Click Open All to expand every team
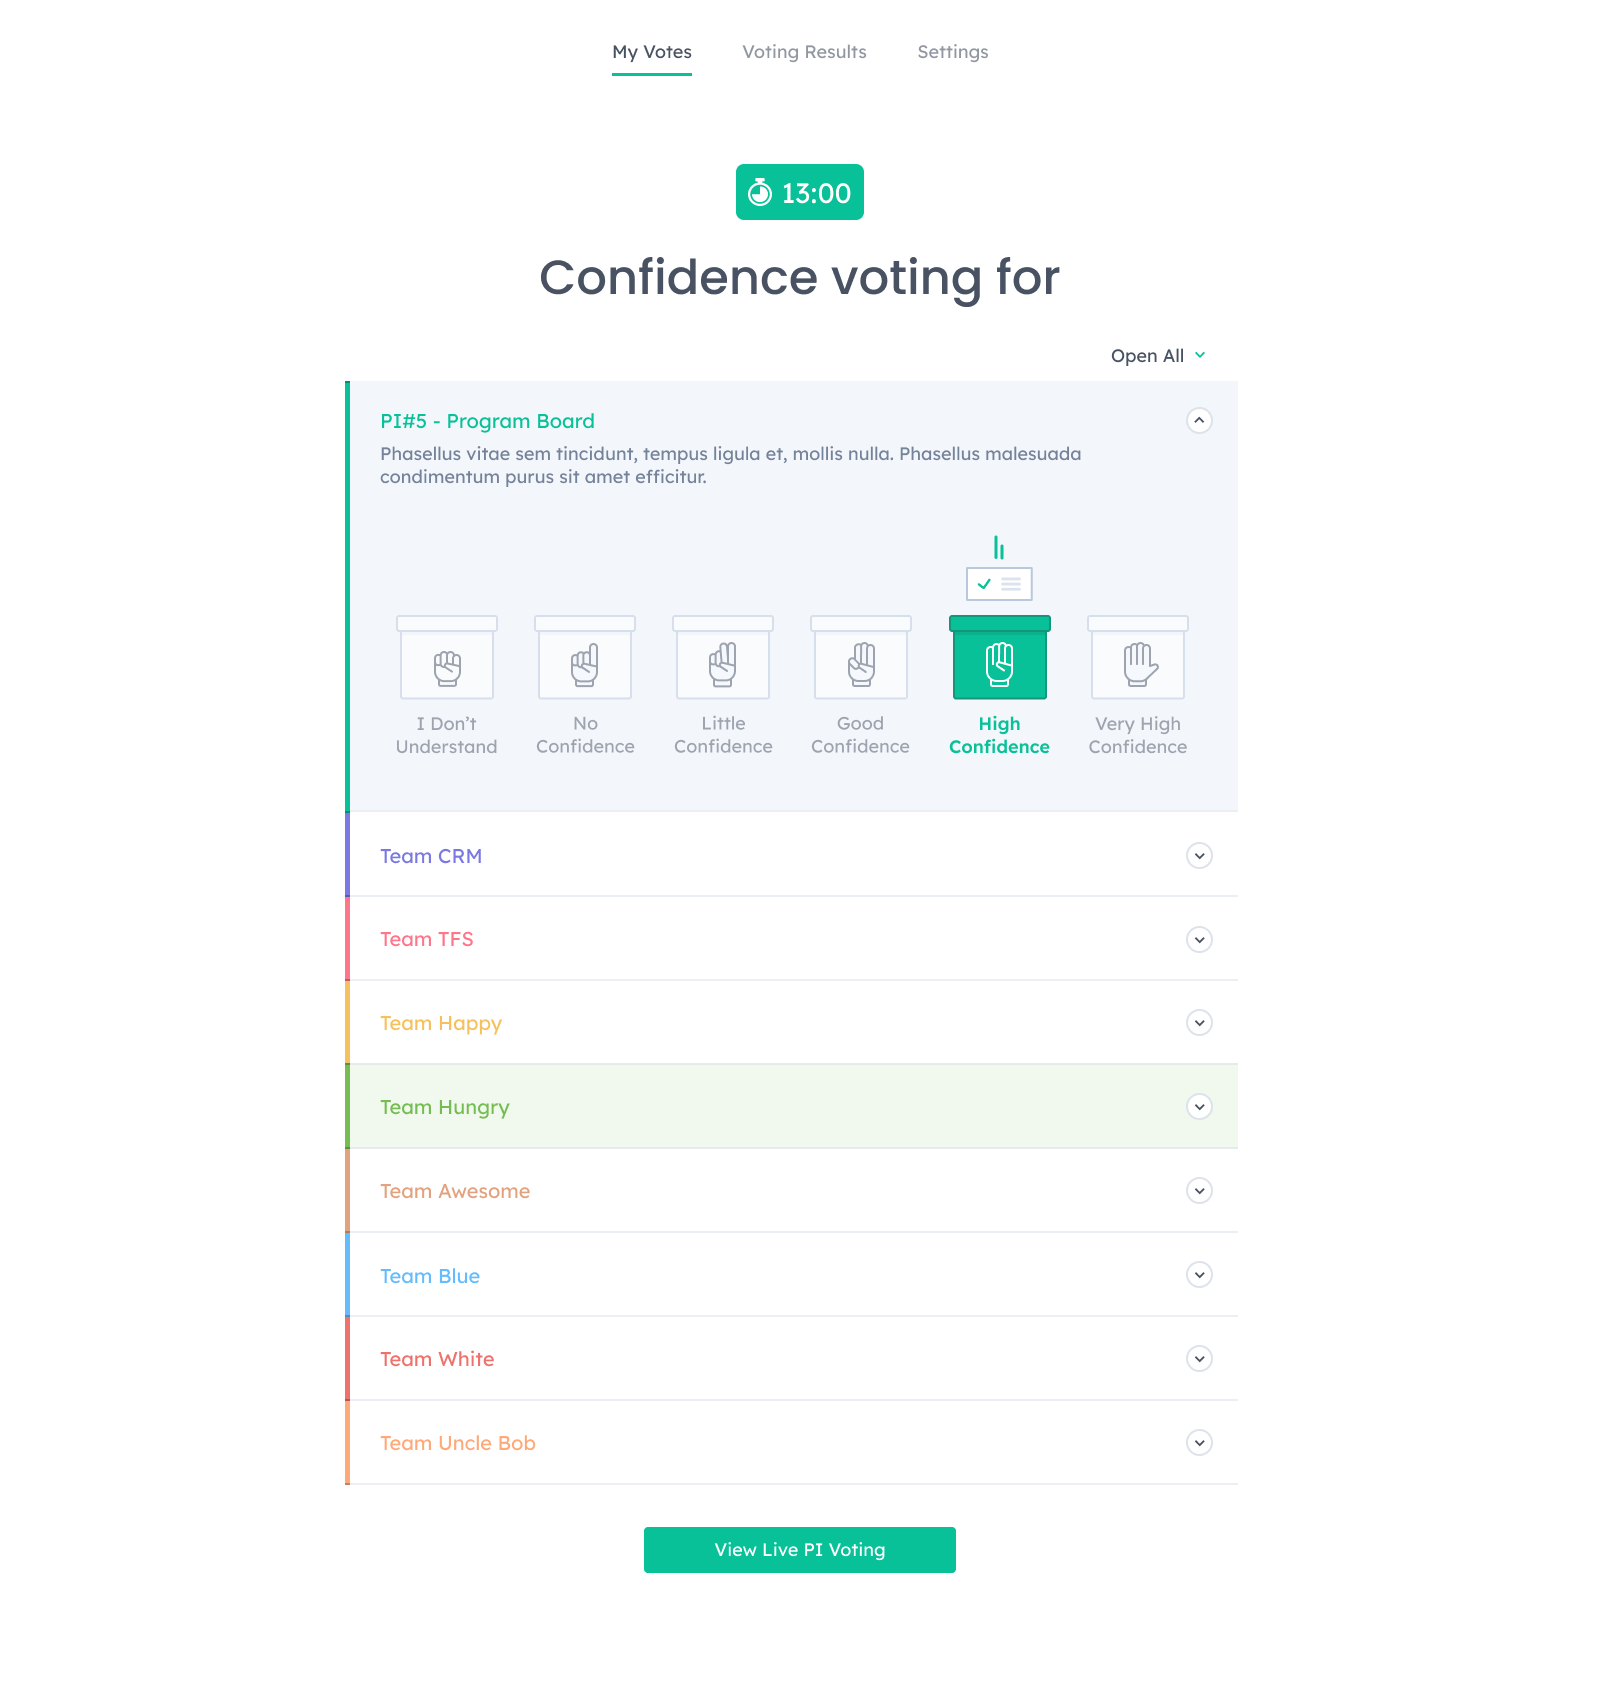Image resolution: width=1600 pixels, height=1708 pixels. [1156, 355]
